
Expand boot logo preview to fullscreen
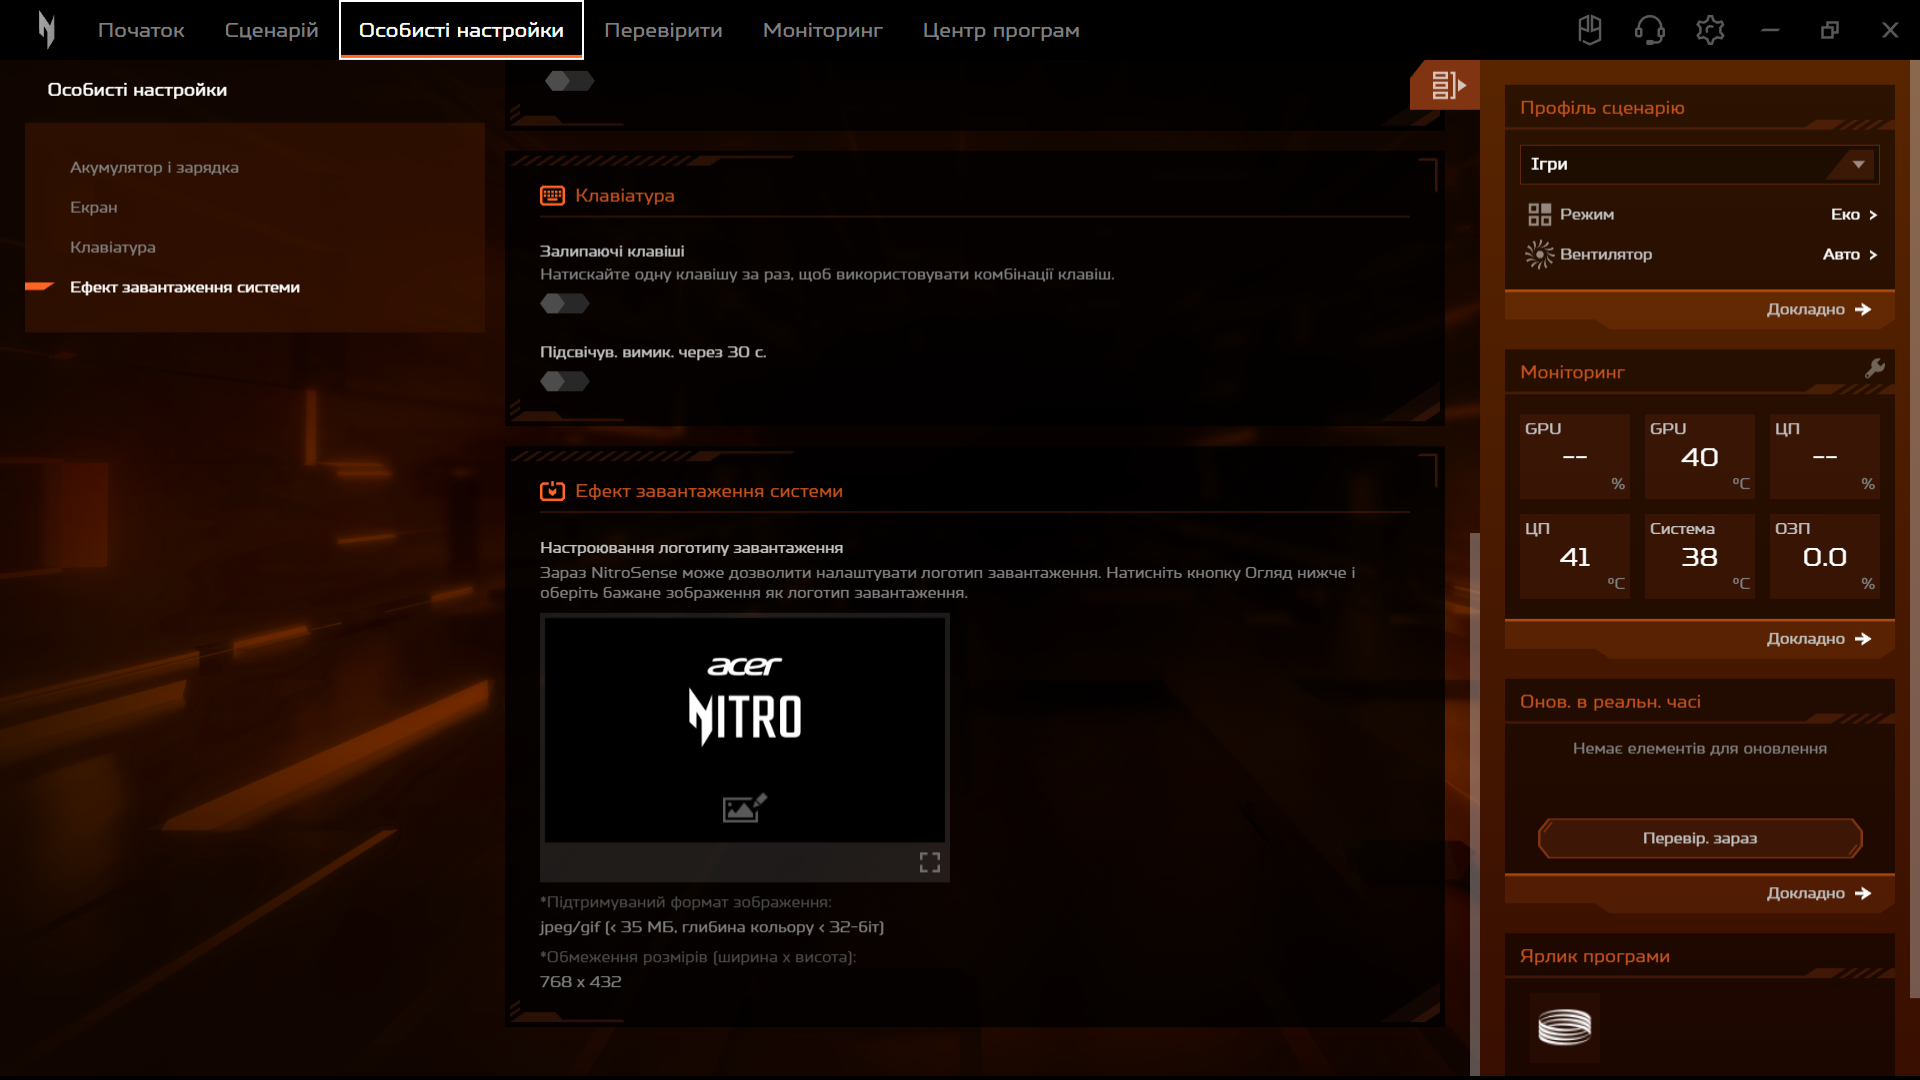[x=930, y=862]
